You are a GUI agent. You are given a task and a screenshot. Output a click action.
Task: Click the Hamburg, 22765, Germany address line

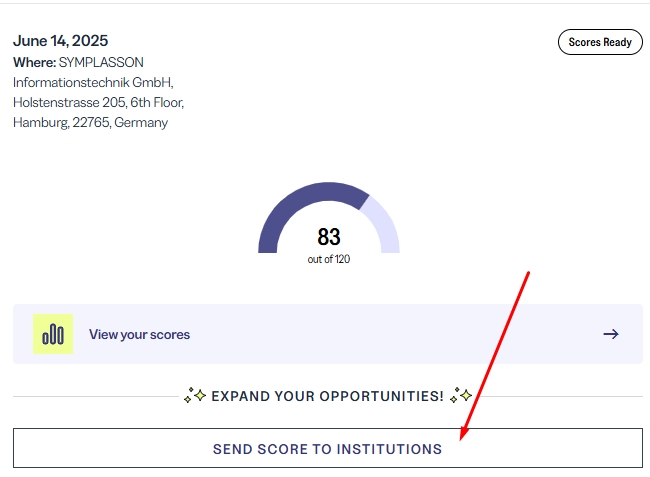[x=90, y=123]
